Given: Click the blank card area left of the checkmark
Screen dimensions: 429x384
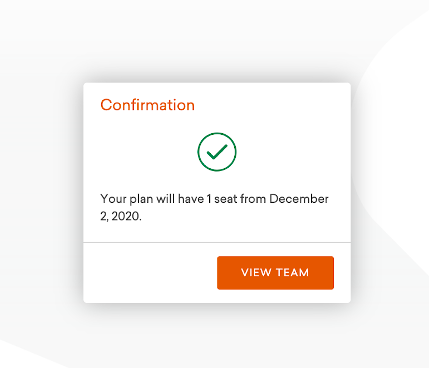Looking at the screenshot, I should (140, 152).
